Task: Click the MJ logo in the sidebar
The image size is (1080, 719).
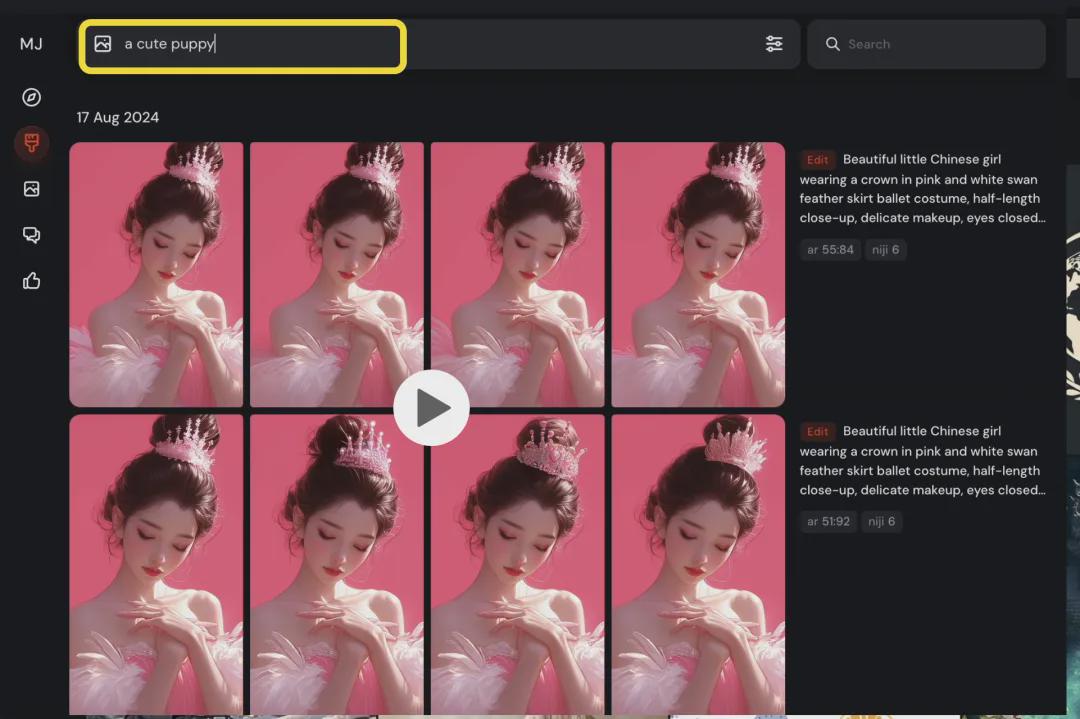Action: point(33,44)
